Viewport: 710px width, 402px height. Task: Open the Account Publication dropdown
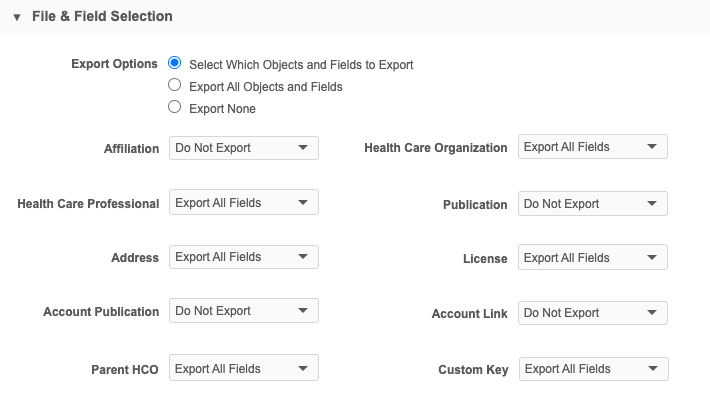pos(243,311)
